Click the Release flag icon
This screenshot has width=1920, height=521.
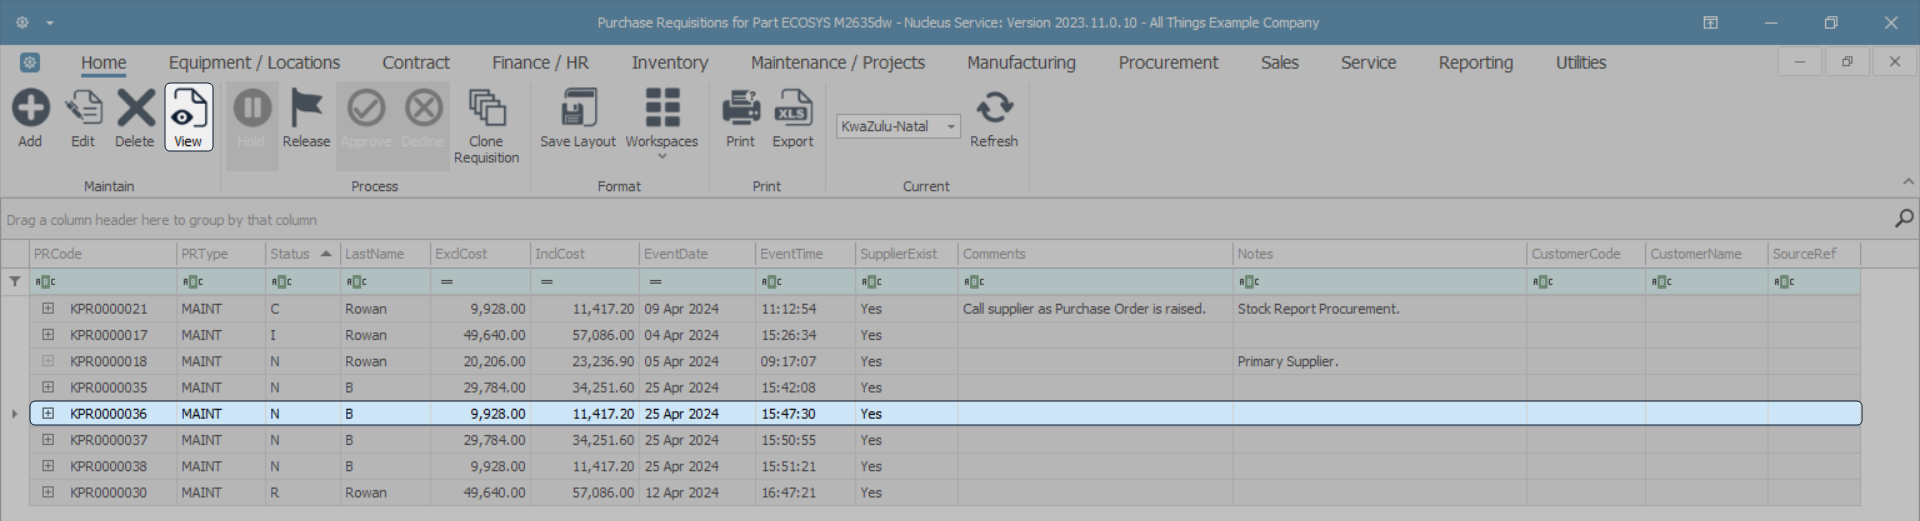click(306, 108)
